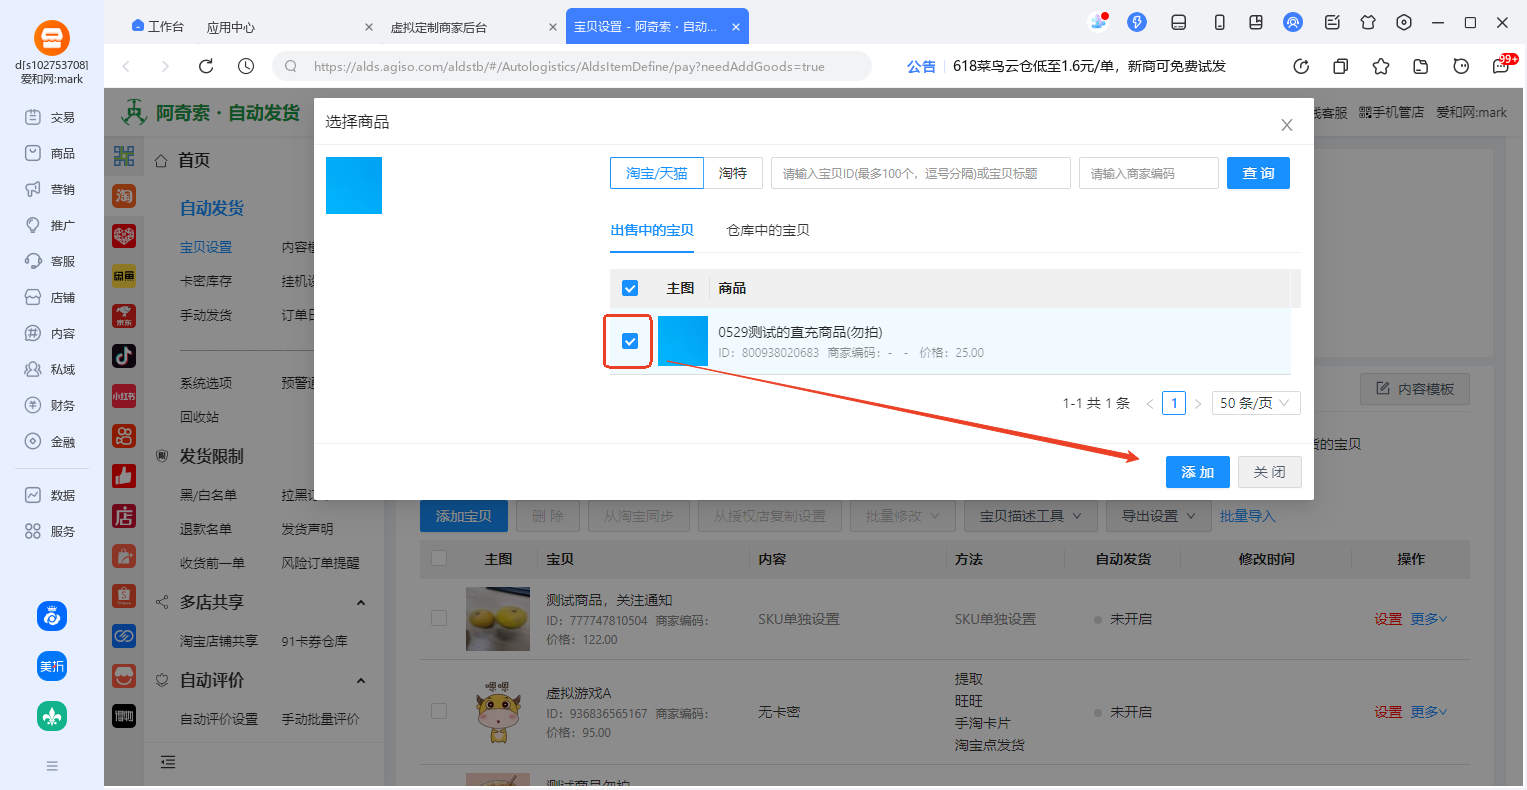Focus the 商家编码 input field
This screenshot has height=790, width=1527.
(x=1149, y=173)
